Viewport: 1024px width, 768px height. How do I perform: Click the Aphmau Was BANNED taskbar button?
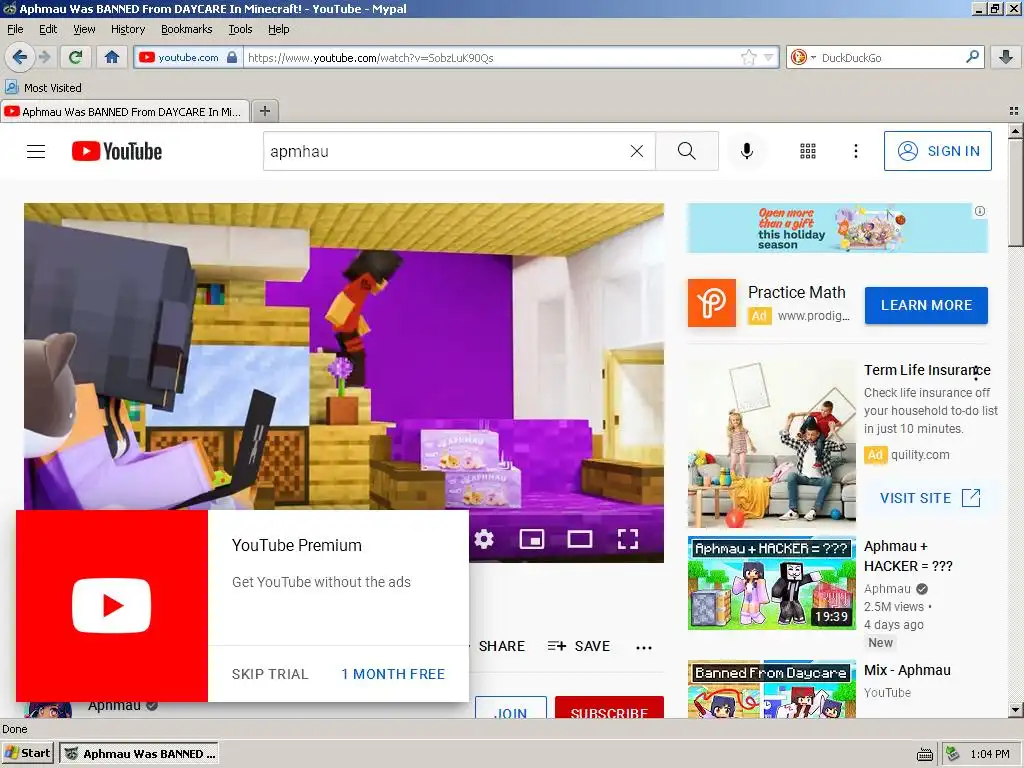coord(139,753)
